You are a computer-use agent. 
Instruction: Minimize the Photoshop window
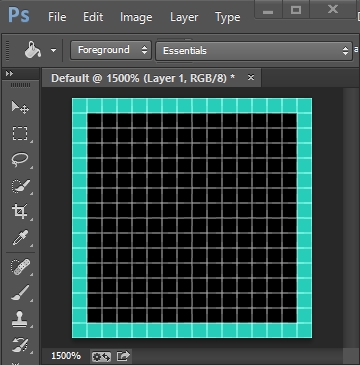click(268, 9)
